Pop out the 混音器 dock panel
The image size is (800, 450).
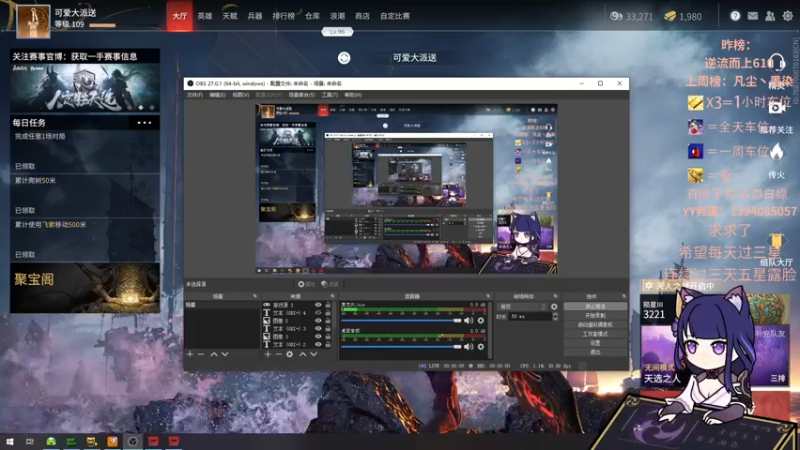(488, 296)
